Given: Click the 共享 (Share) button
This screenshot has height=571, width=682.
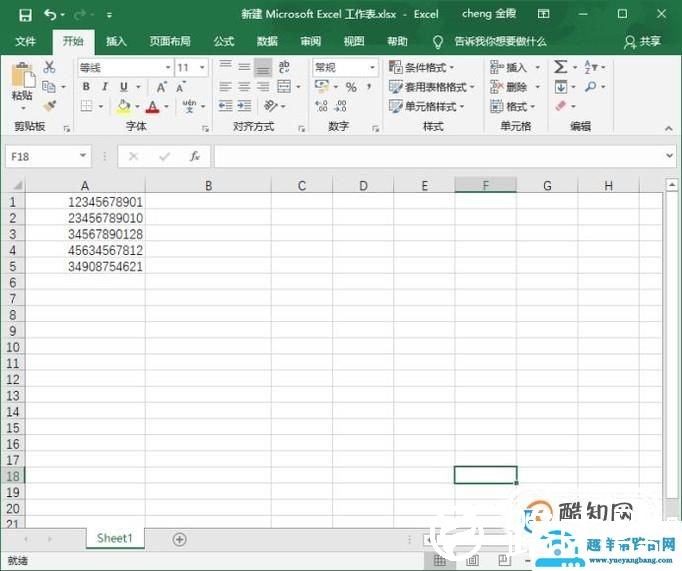Looking at the screenshot, I should pyautogui.click(x=643, y=41).
